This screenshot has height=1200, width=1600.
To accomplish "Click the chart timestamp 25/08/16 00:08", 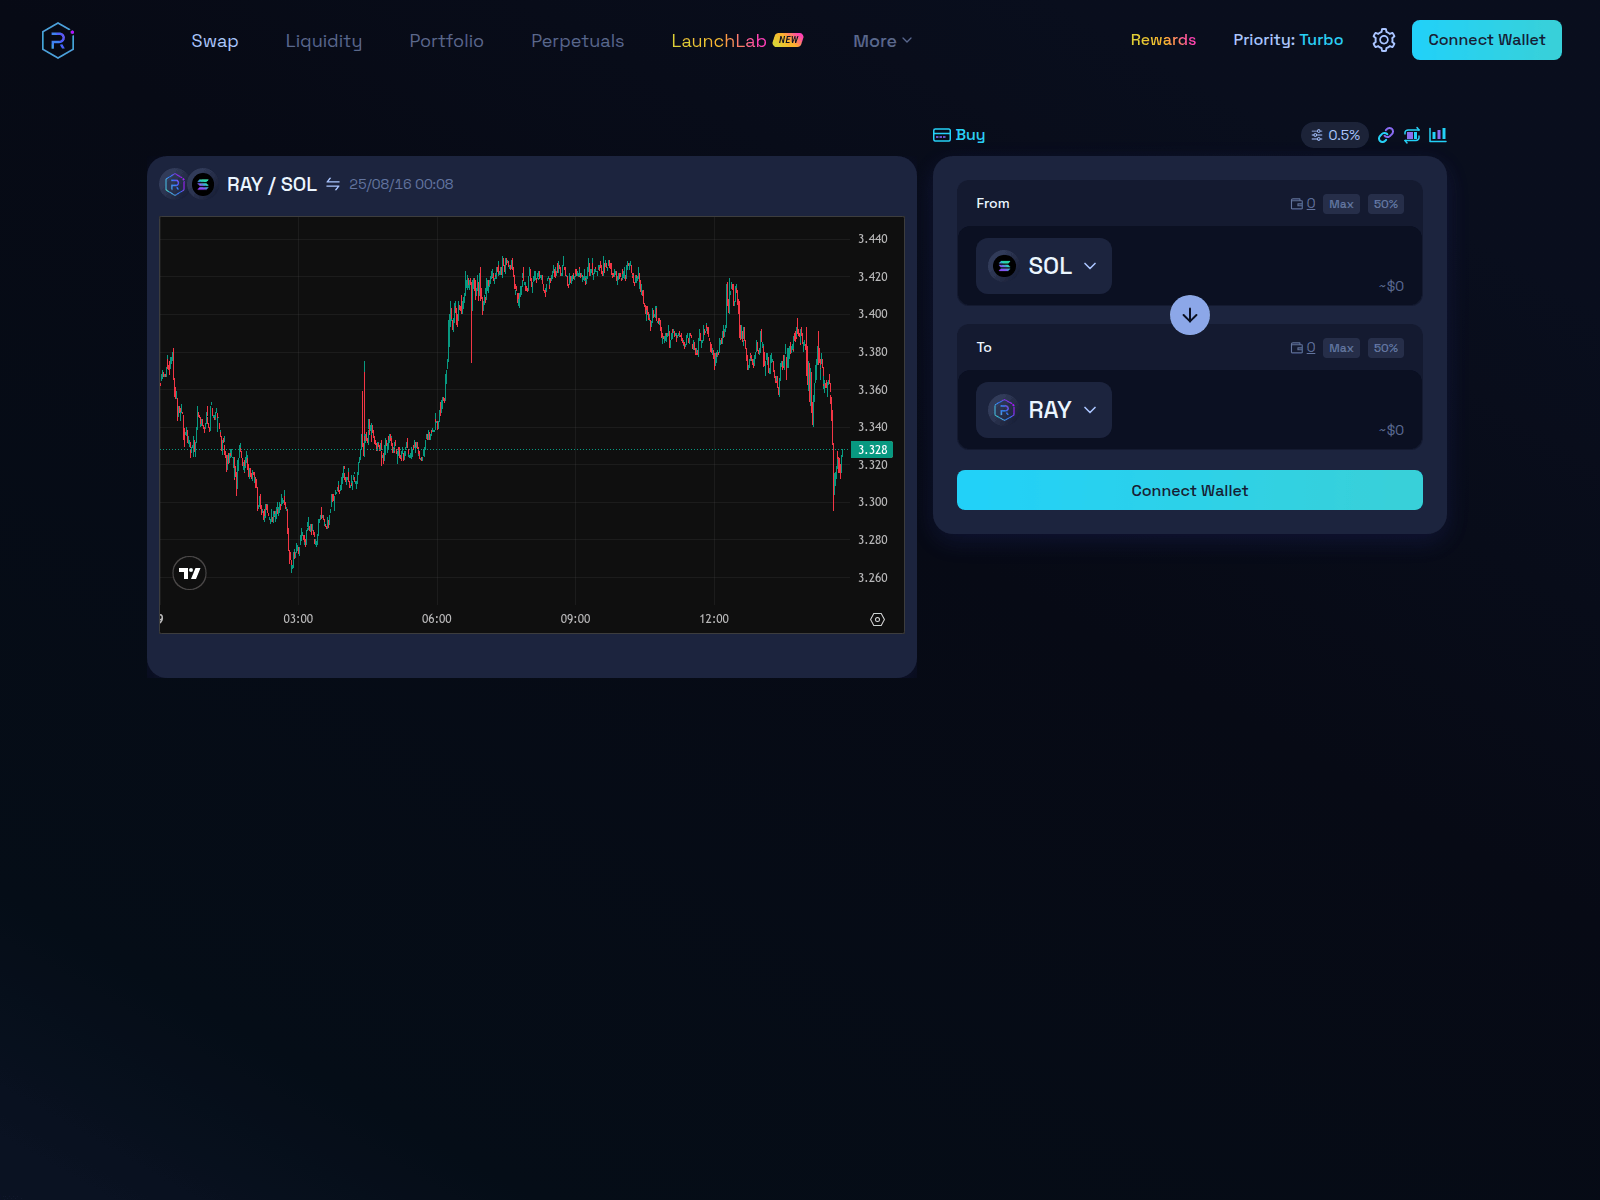I will tap(401, 184).
